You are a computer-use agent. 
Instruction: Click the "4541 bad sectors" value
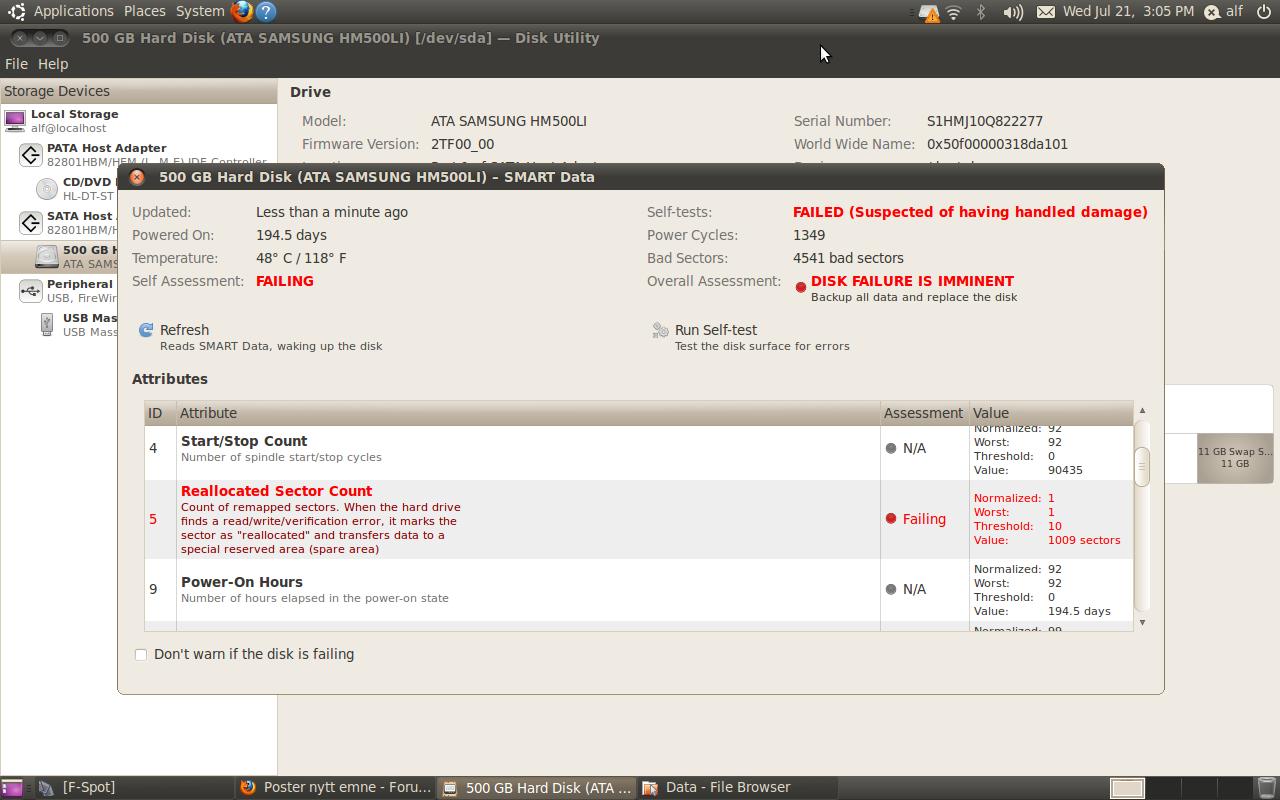(848, 258)
